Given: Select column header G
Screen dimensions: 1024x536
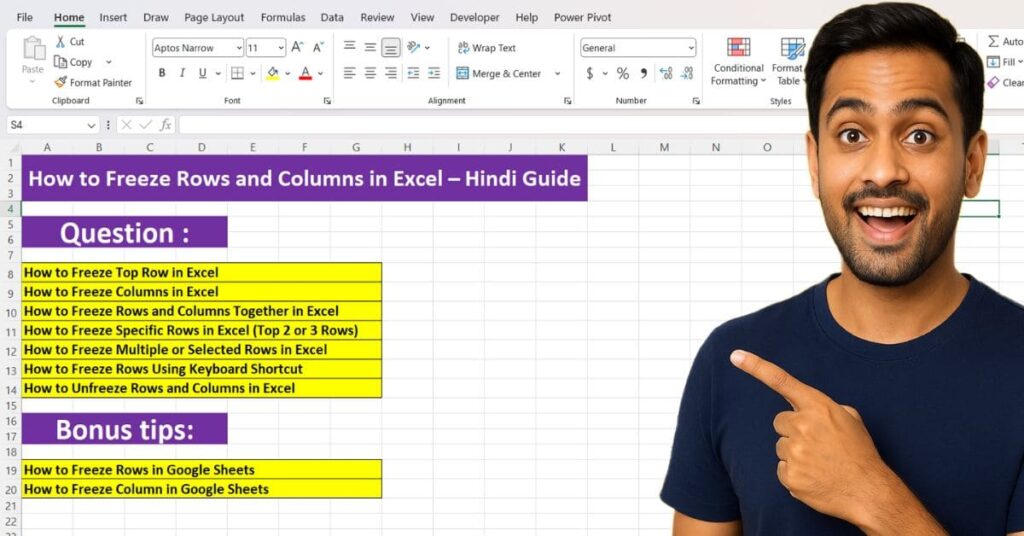Looking at the screenshot, I should pos(356,148).
